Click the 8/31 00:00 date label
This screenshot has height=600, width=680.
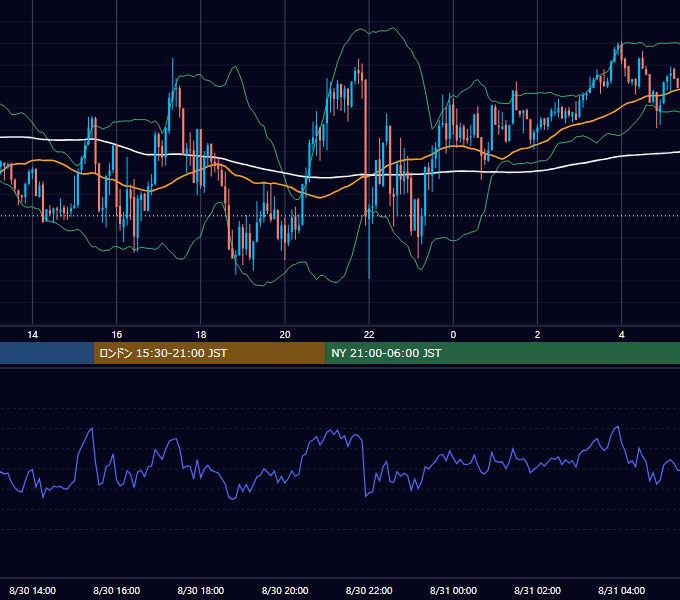click(453, 590)
